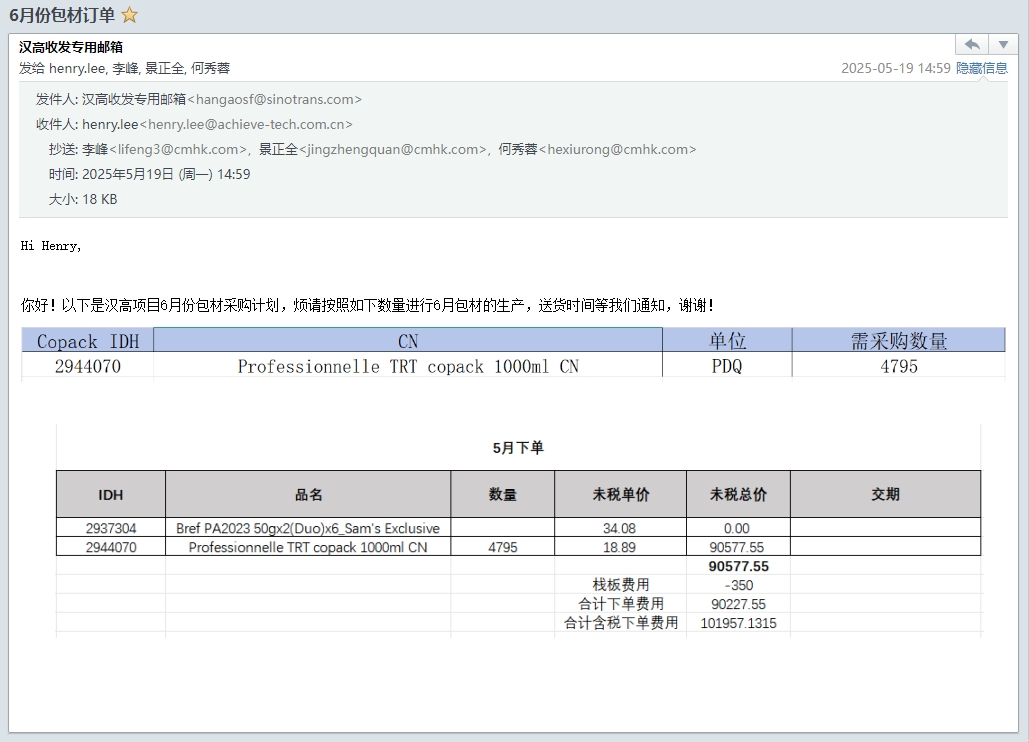1029x742 pixels.
Task: Select cc address lifeng3@cmhk.com
Action: (178, 149)
